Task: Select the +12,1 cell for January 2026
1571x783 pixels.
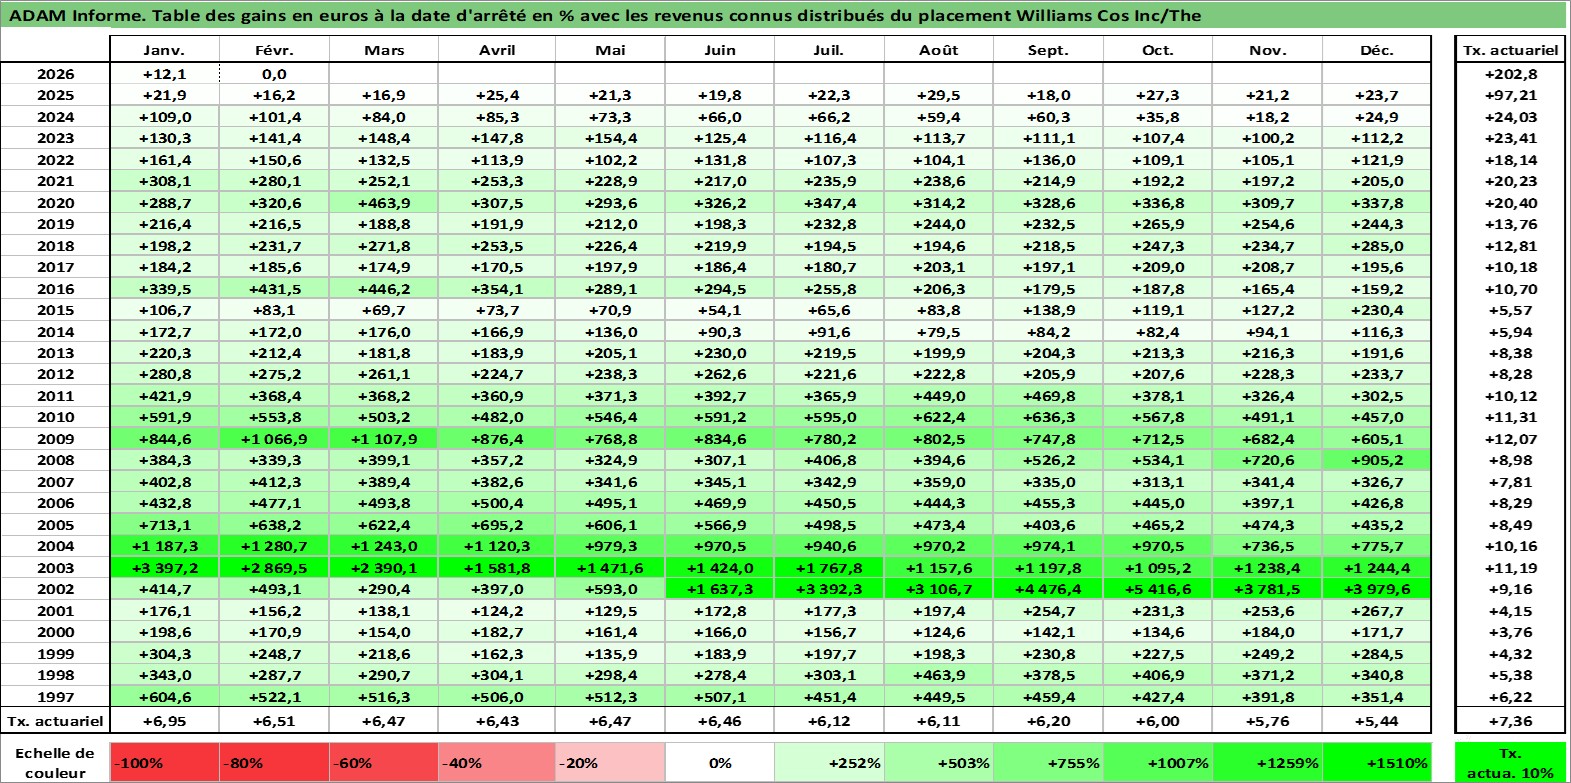Action: click(164, 74)
